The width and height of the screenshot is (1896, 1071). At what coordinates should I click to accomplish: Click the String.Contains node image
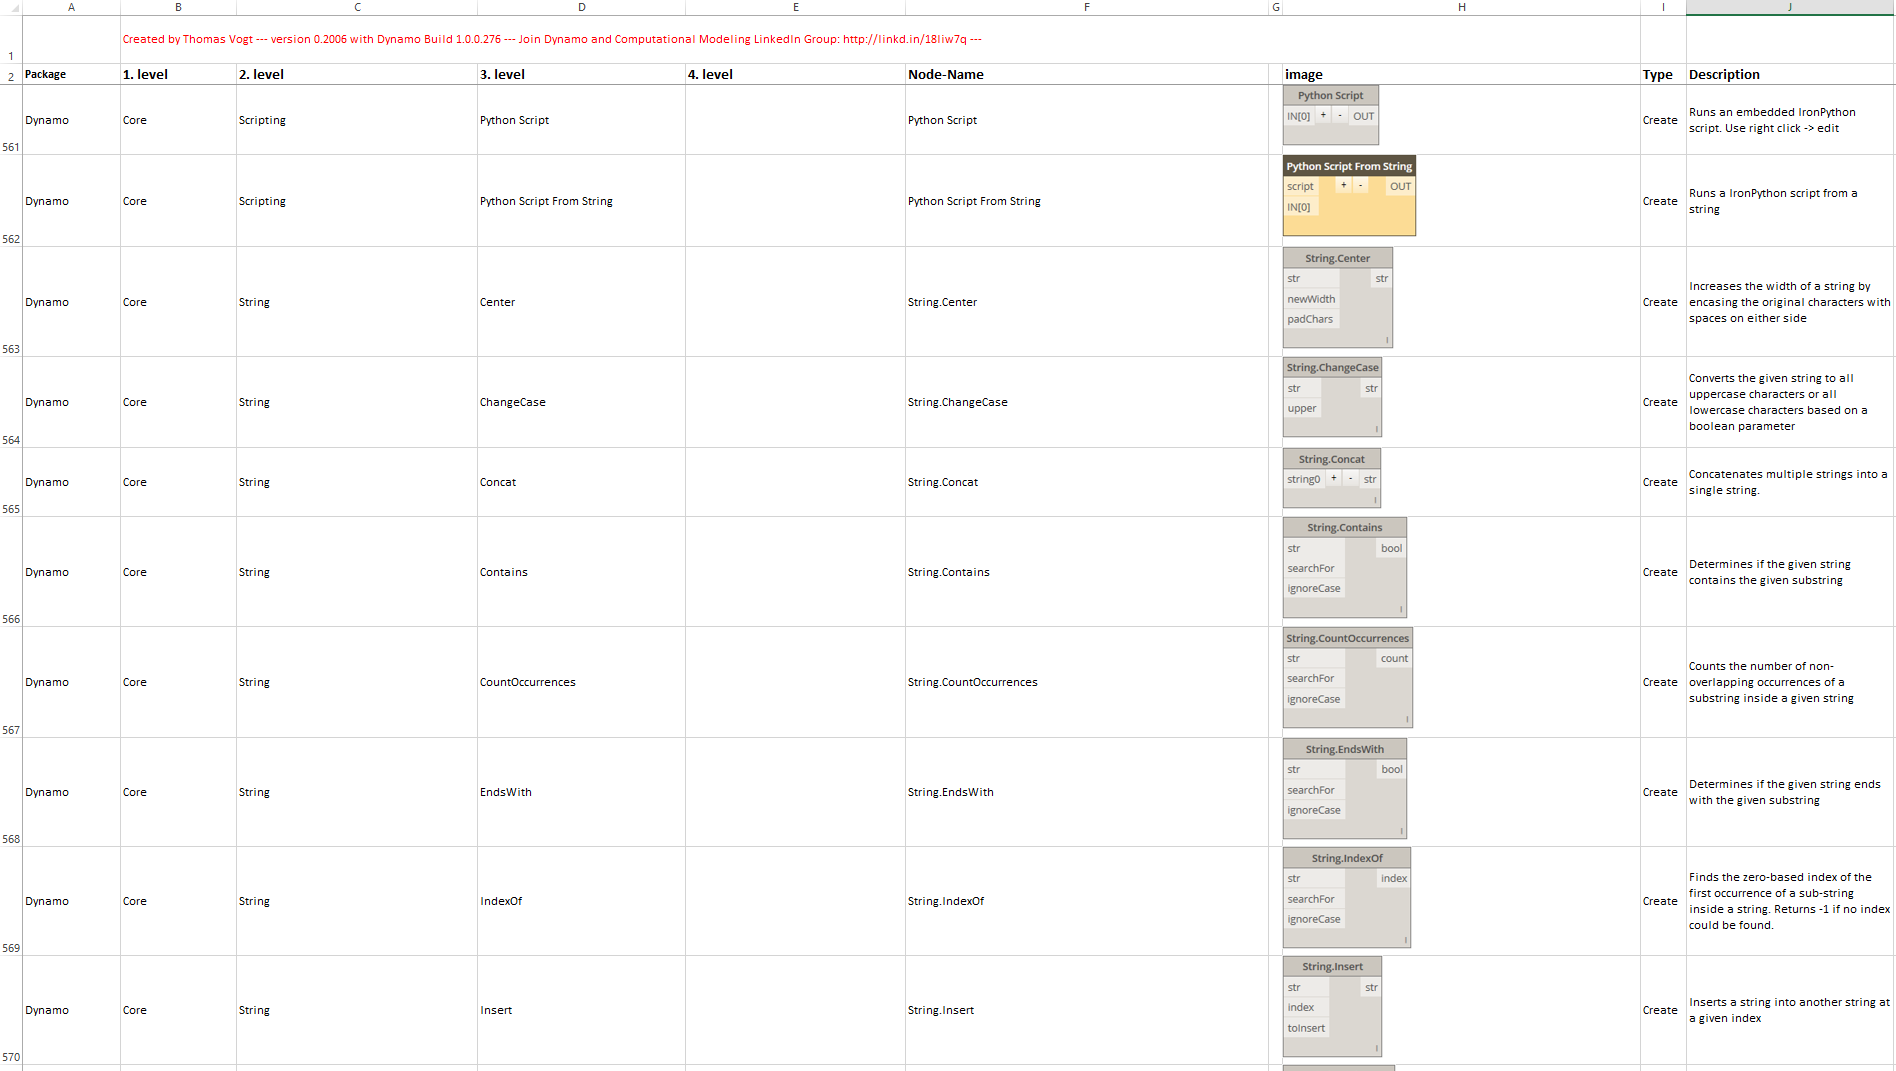click(x=1344, y=567)
